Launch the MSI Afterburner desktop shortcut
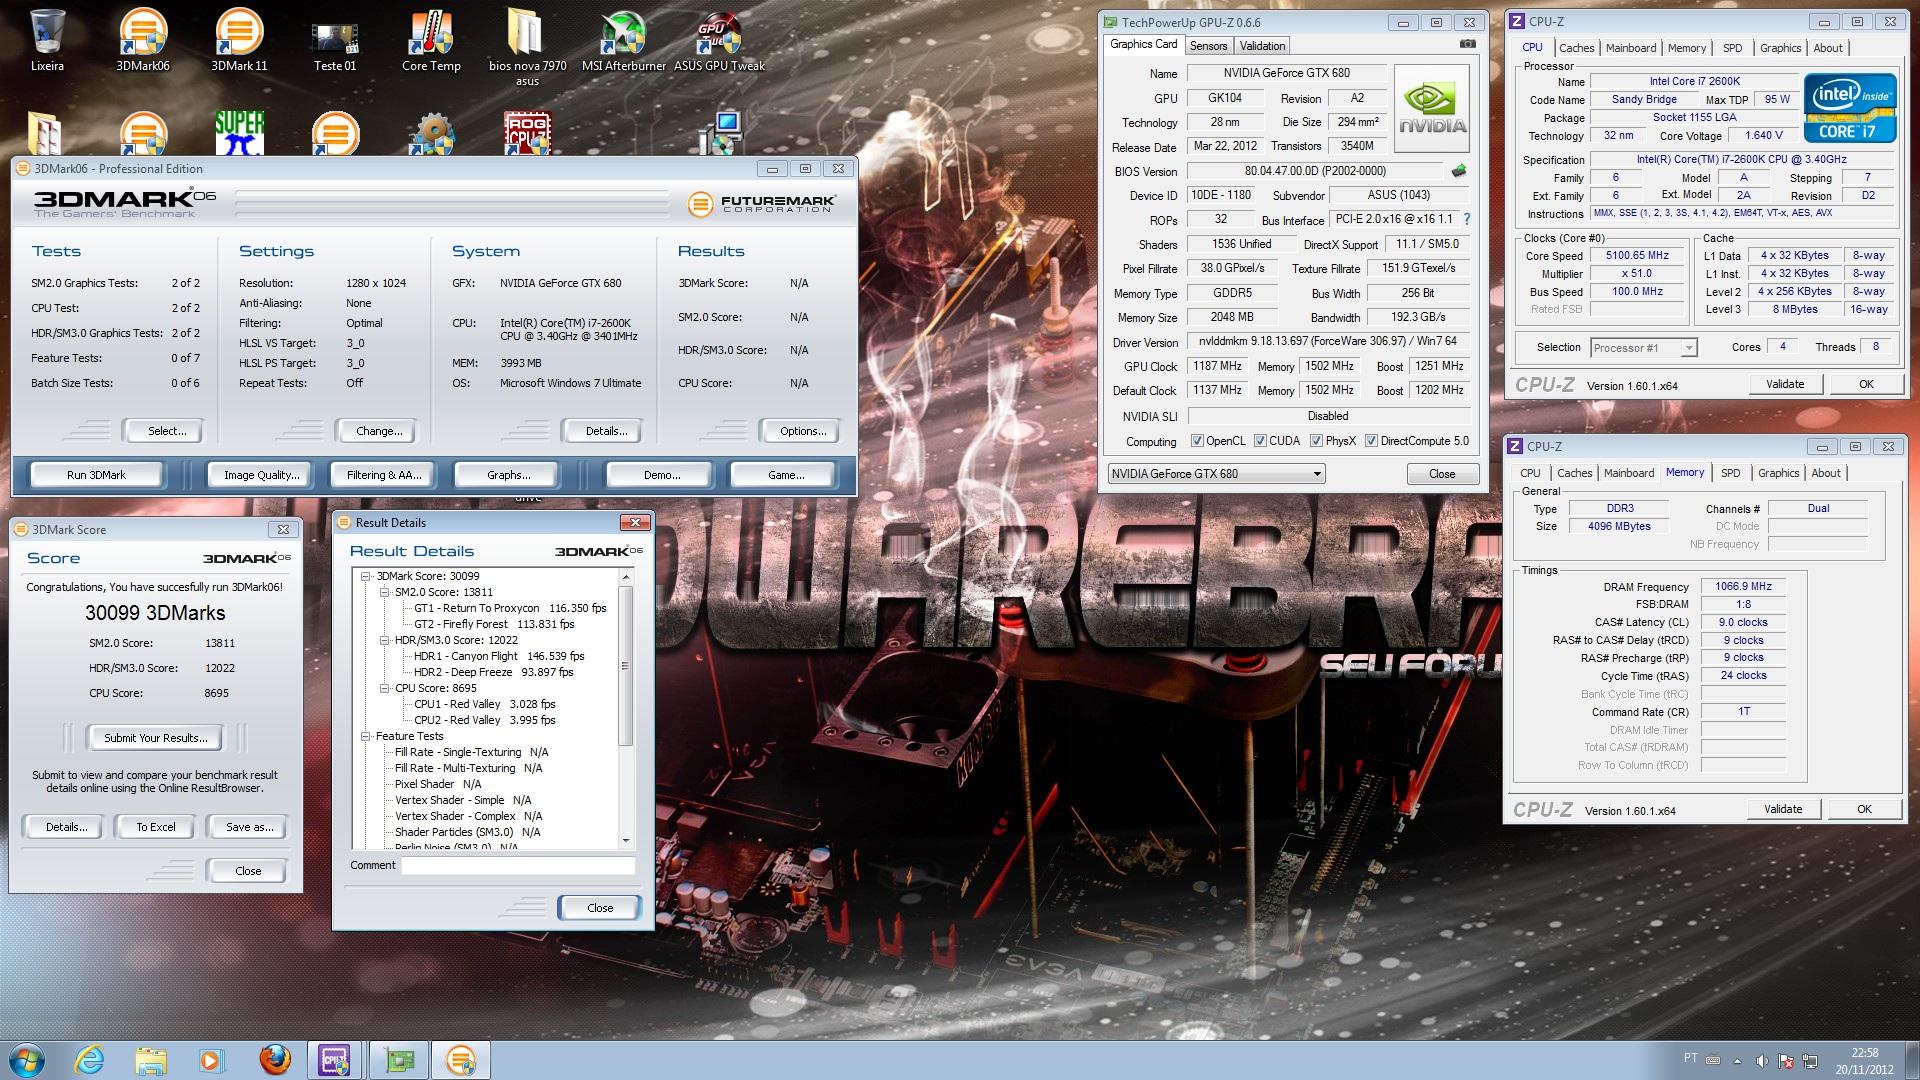Viewport: 1920px width, 1080px height. click(x=623, y=40)
